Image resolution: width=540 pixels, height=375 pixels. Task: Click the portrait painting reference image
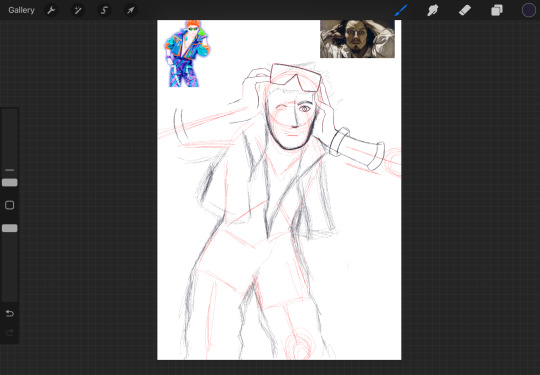click(x=357, y=39)
